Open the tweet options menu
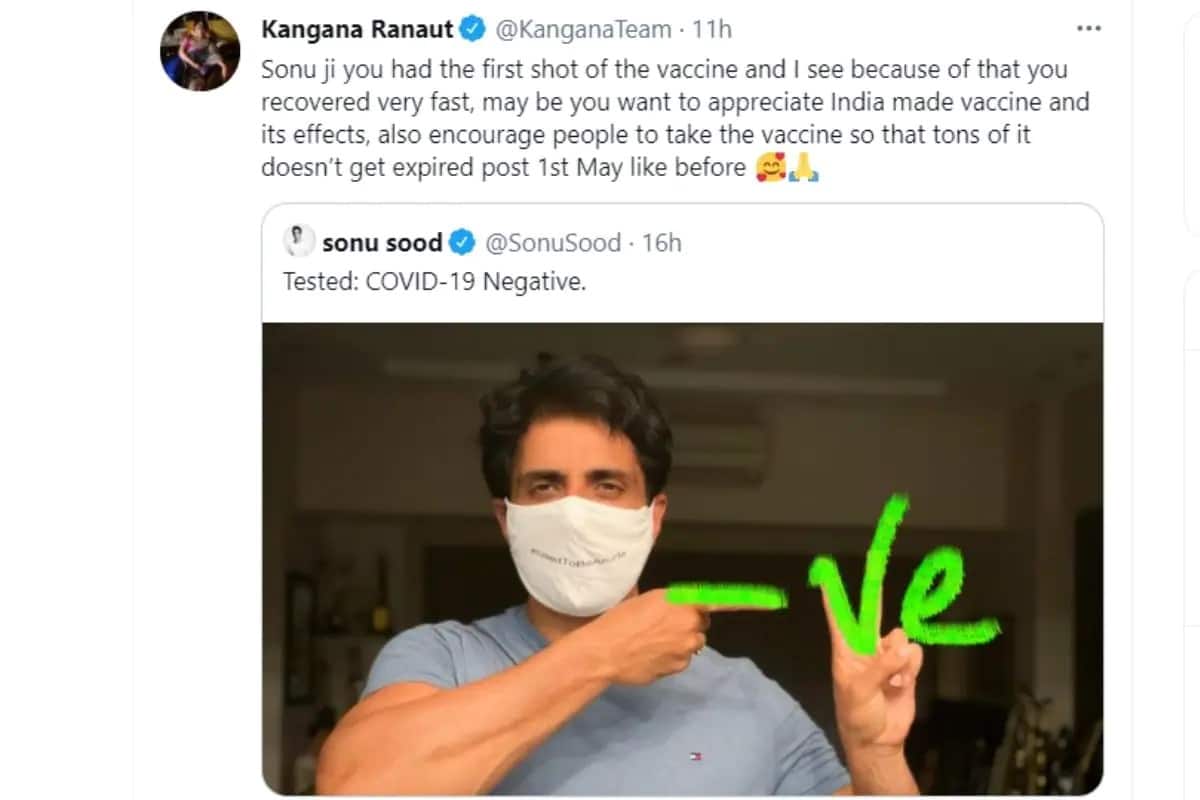 coord(1089,28)
